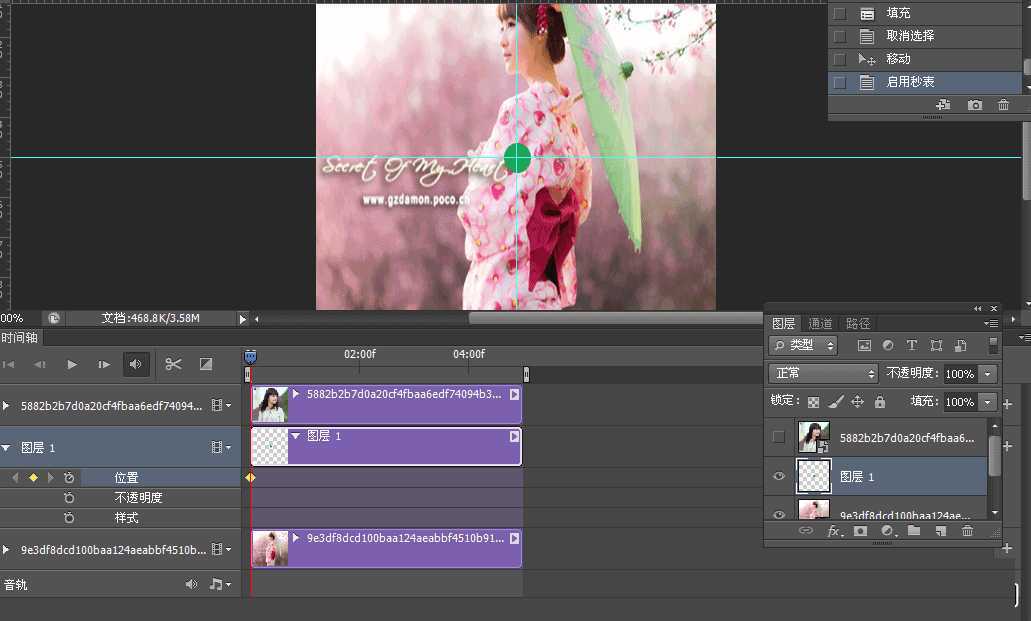Go to next keyframe arrow in 位置 row
The width and height of the screenshot is (1031, 621).
50,478
